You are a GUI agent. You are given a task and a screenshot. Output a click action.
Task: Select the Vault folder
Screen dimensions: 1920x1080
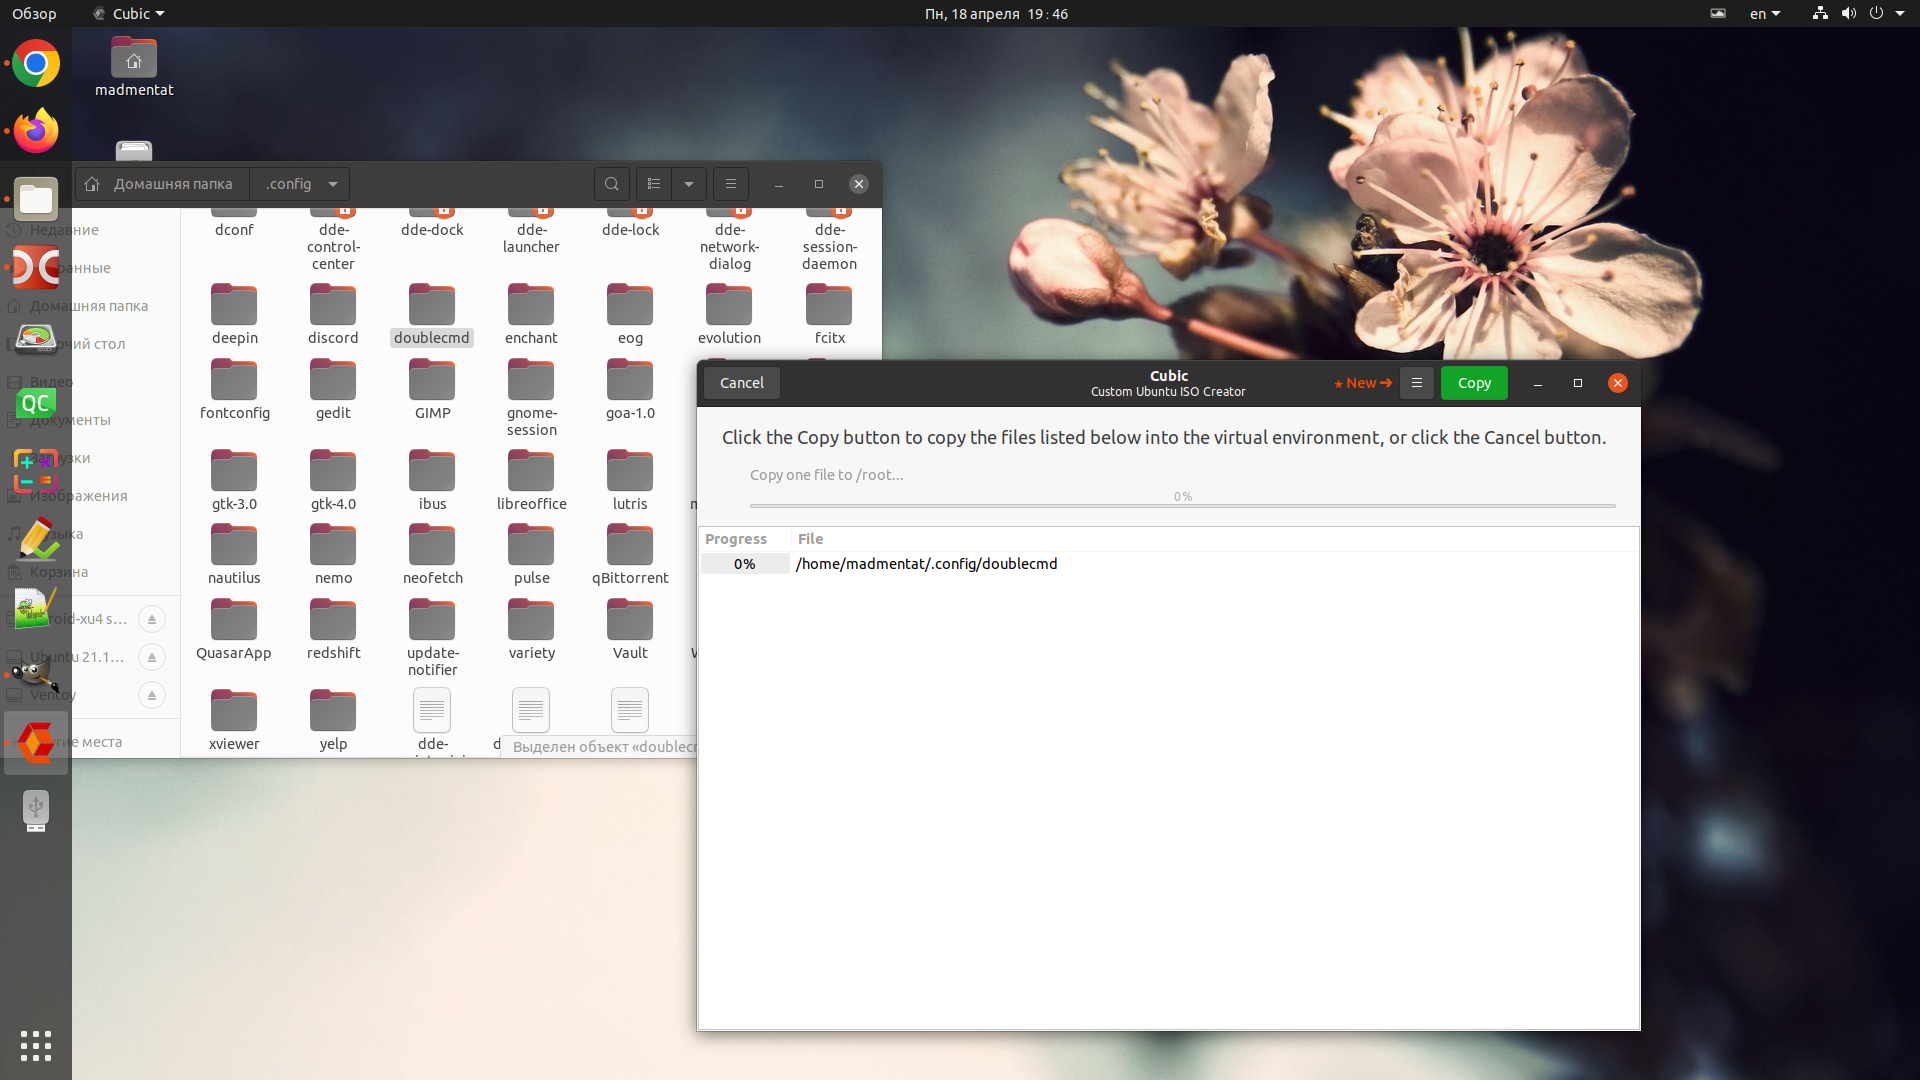(630, 630)
